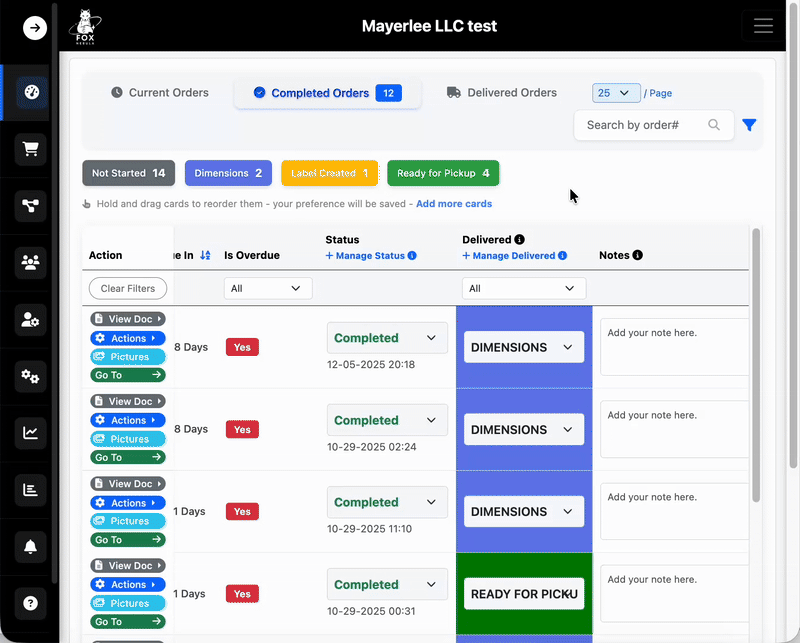Image resolution: width=800 pixels, height=643 pixels.
Task: Select the order routing icon in sidebar
Action: pyautogui.click(x=30, y=206)
